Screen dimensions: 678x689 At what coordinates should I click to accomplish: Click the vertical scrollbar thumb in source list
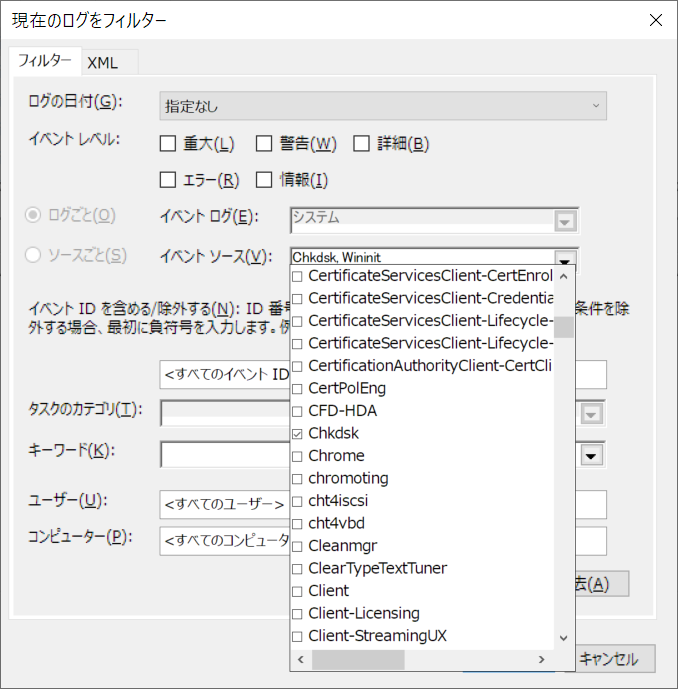pyautogui.click(x=564, y=327)
